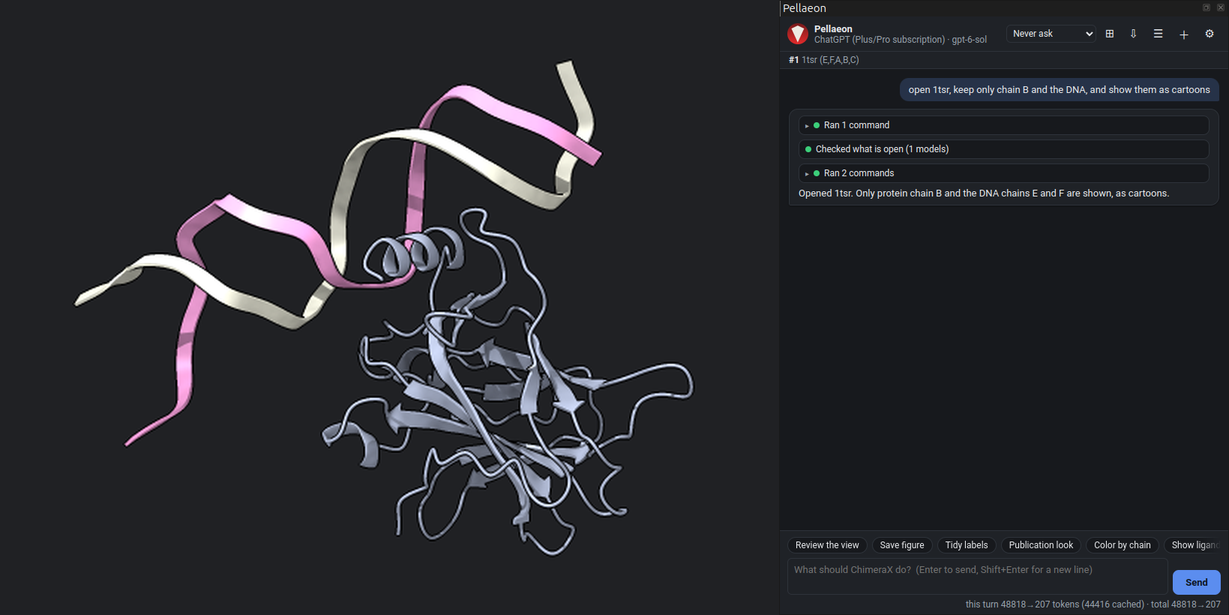Image resolution: width=1229 pixels, height=615 pixels.
Task: Close the Pellaeon panel
Action: coord(1220,7)
